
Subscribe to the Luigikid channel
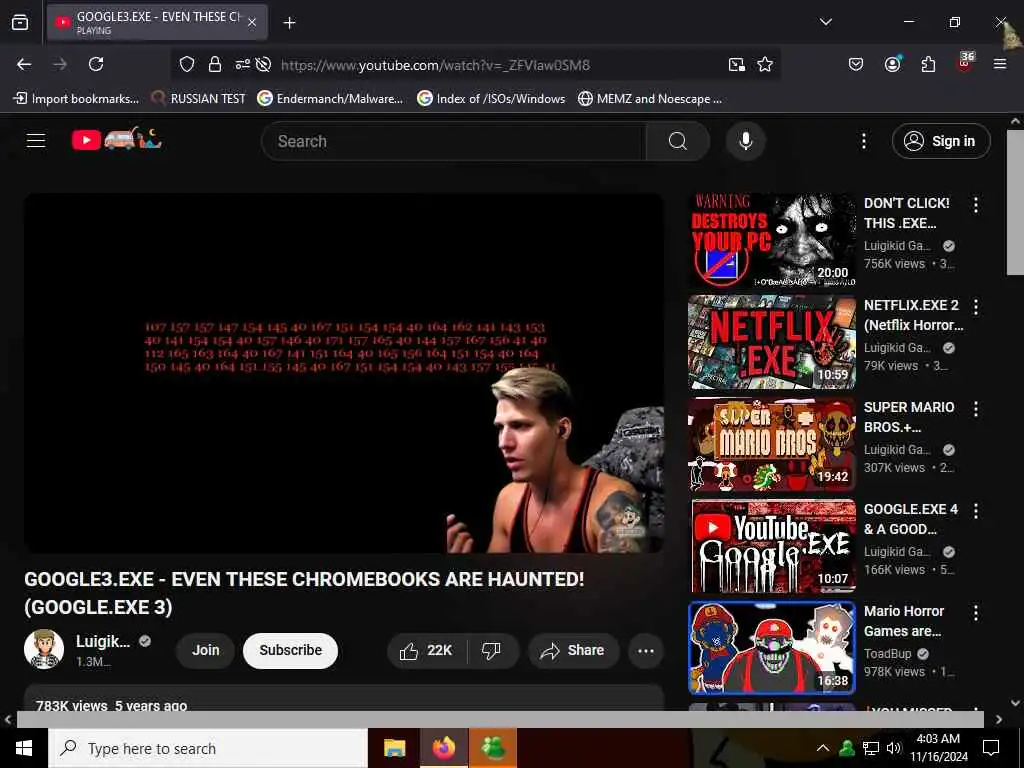click(x=291, y=650)
